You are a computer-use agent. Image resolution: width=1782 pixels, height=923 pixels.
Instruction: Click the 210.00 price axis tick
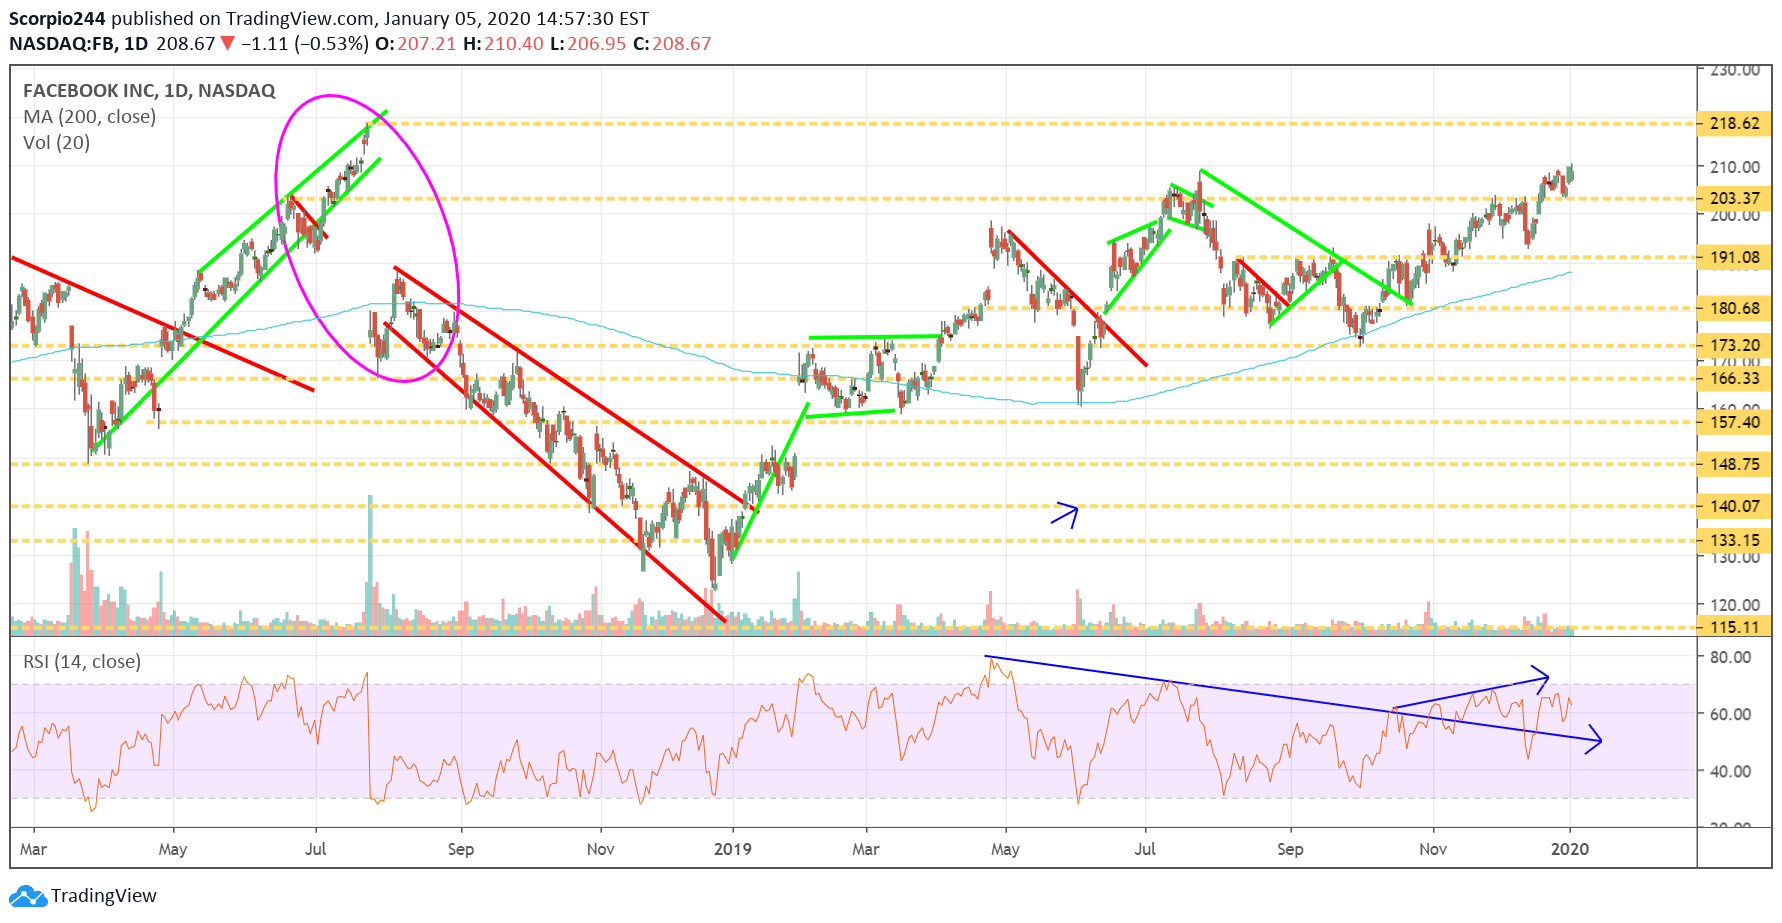click(x=1735, y=167)
